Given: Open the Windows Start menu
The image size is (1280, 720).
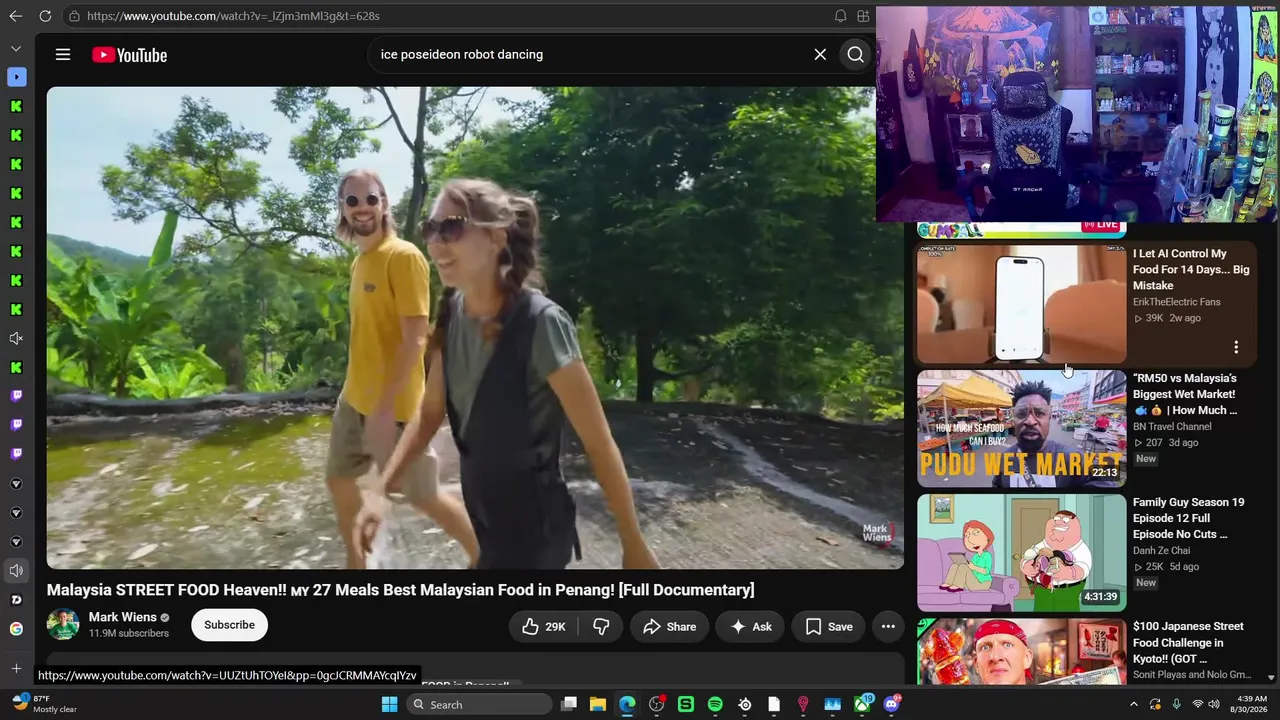Looking at the screenshot, I should click(x=390, y=704).
